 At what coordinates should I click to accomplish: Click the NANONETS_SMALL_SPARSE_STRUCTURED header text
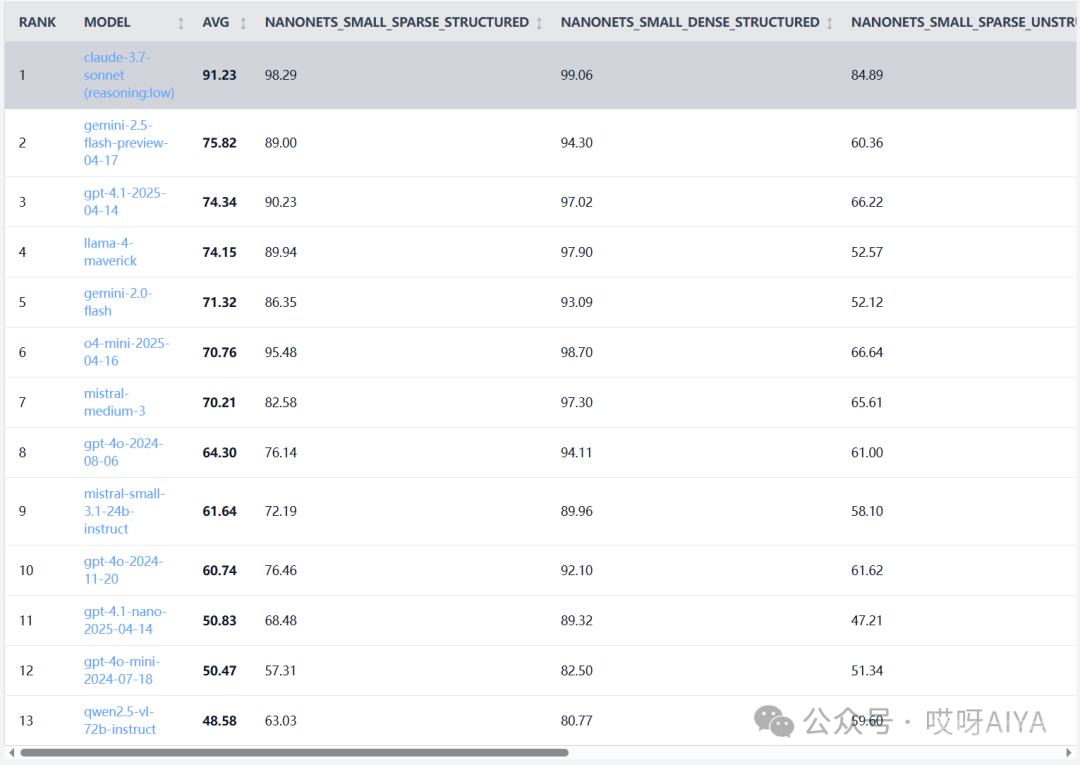click(397, 23)
